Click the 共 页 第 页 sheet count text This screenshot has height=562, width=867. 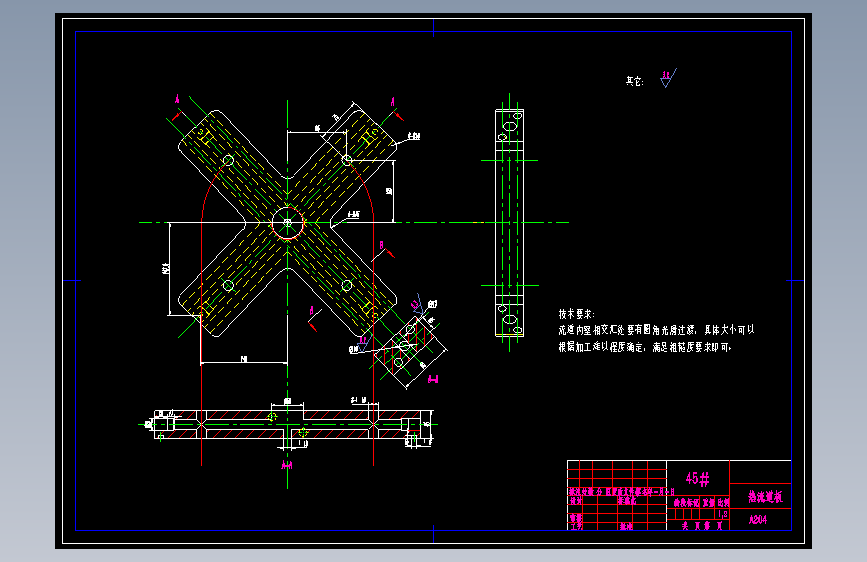pos(702,526)
